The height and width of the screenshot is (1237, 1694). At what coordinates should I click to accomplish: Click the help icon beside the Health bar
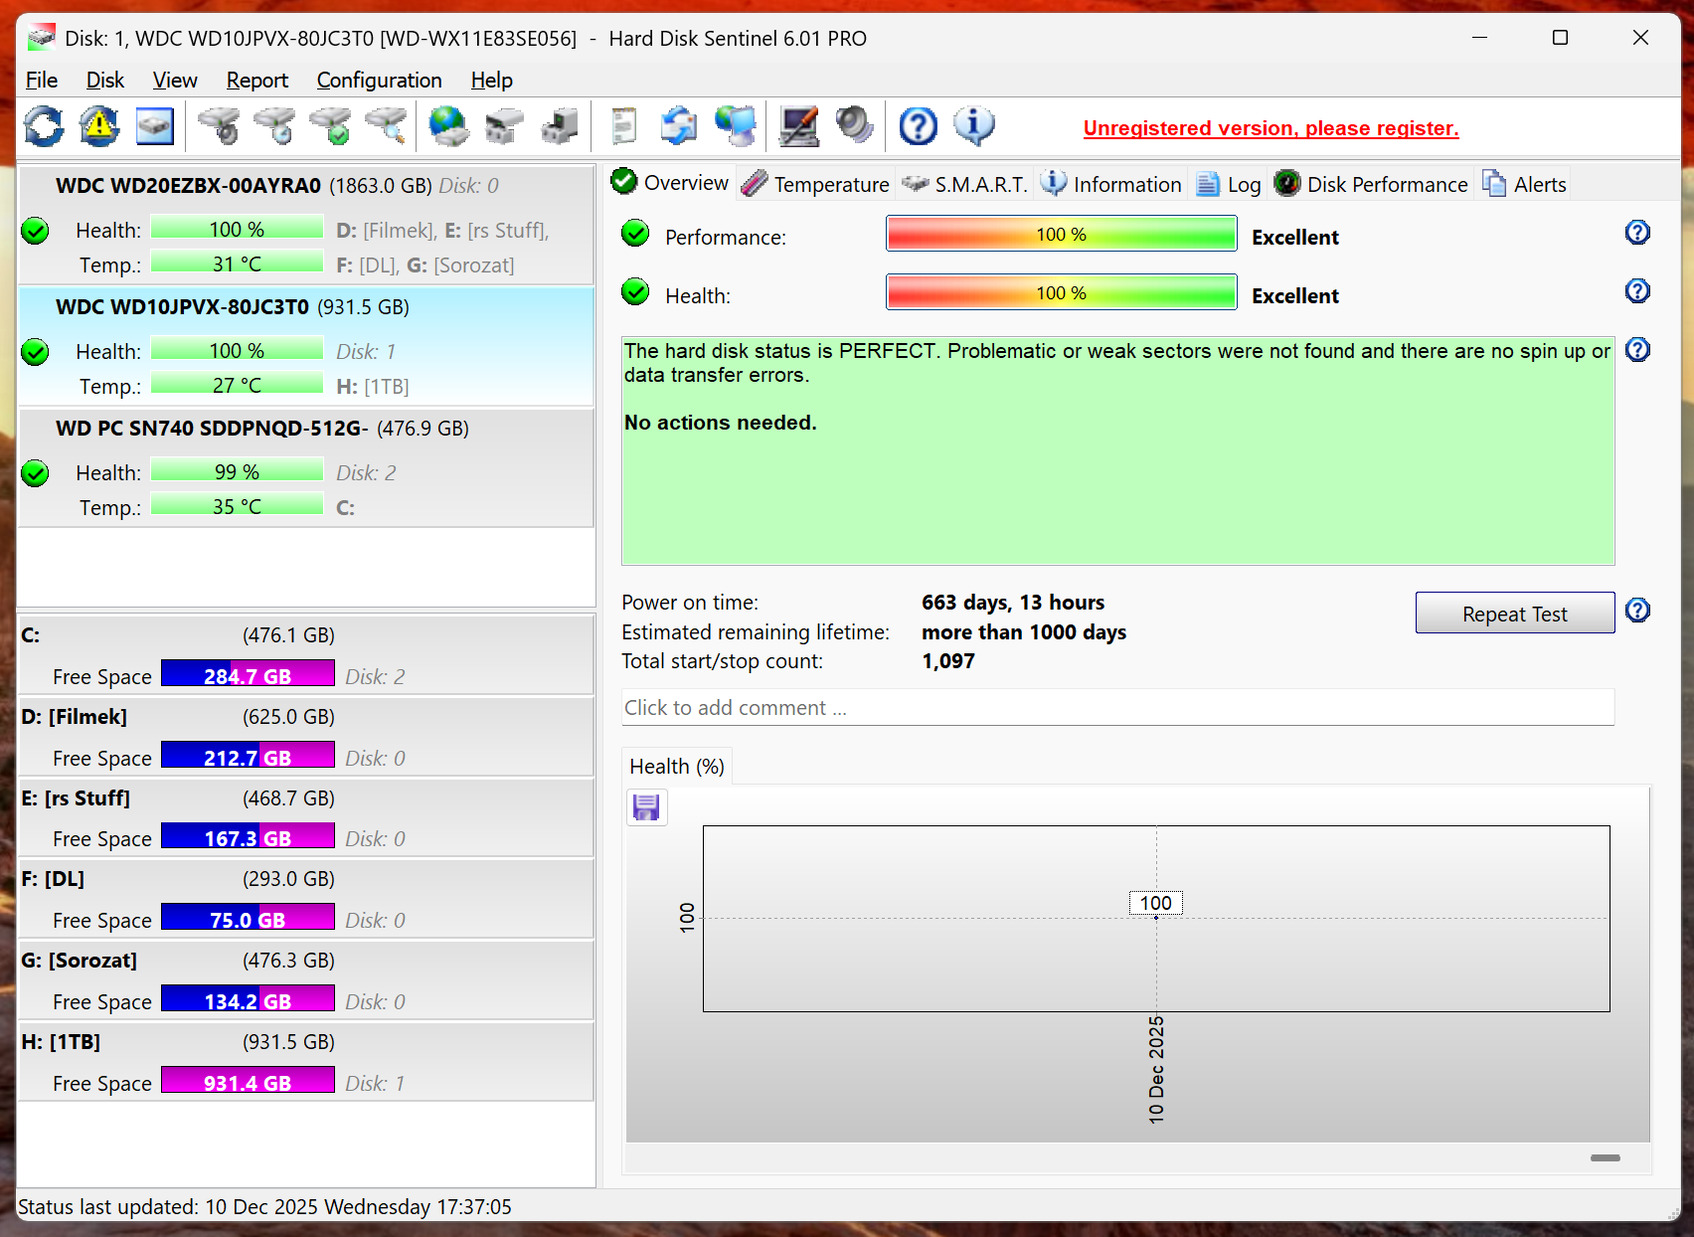point(1637,291)
